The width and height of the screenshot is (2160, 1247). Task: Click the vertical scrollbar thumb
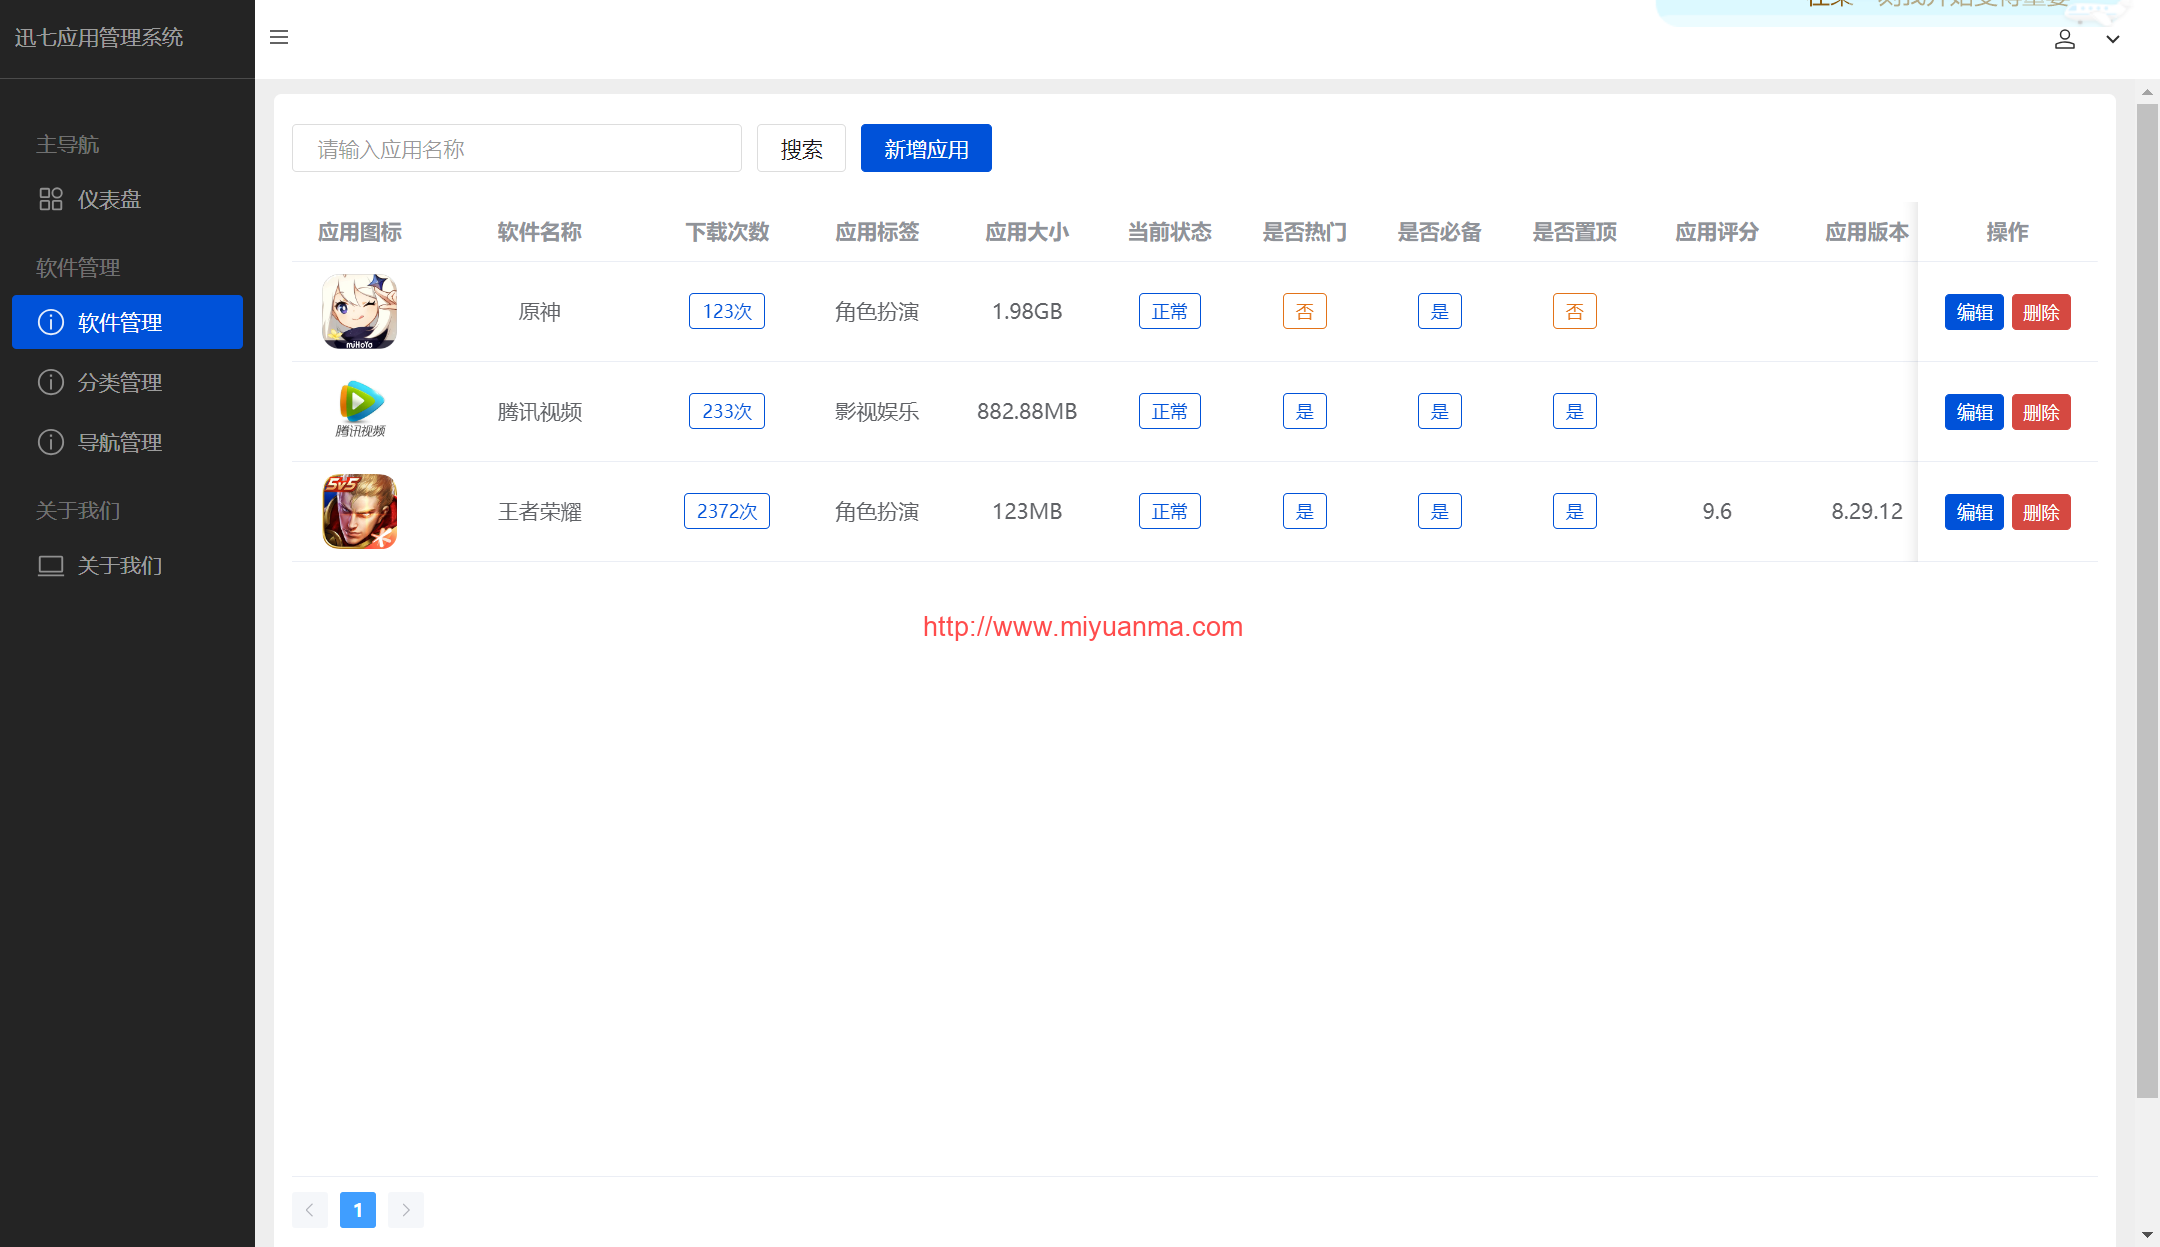(2147, 600)
